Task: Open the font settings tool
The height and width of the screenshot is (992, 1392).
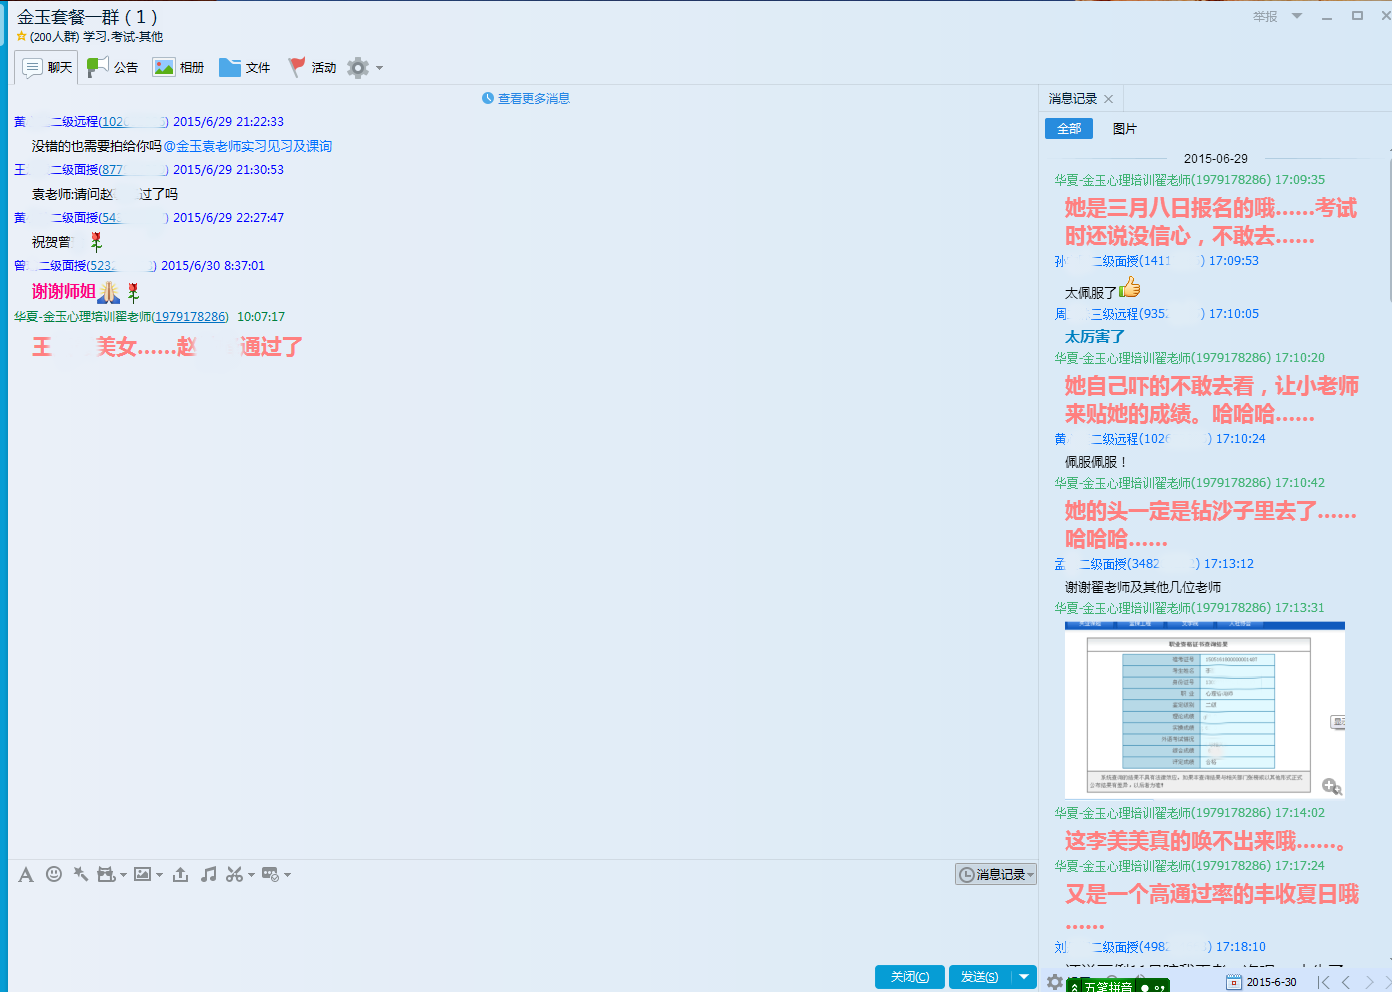Action: click(x=26, y=875)
